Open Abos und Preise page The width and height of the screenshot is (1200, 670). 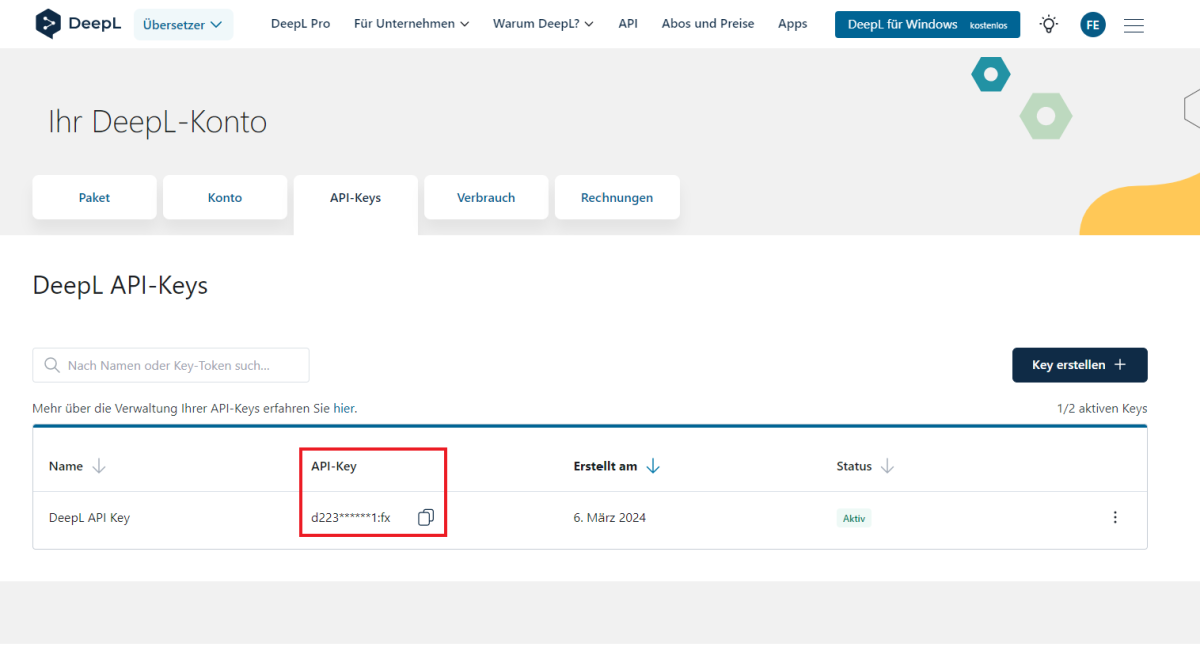[708, 24]
